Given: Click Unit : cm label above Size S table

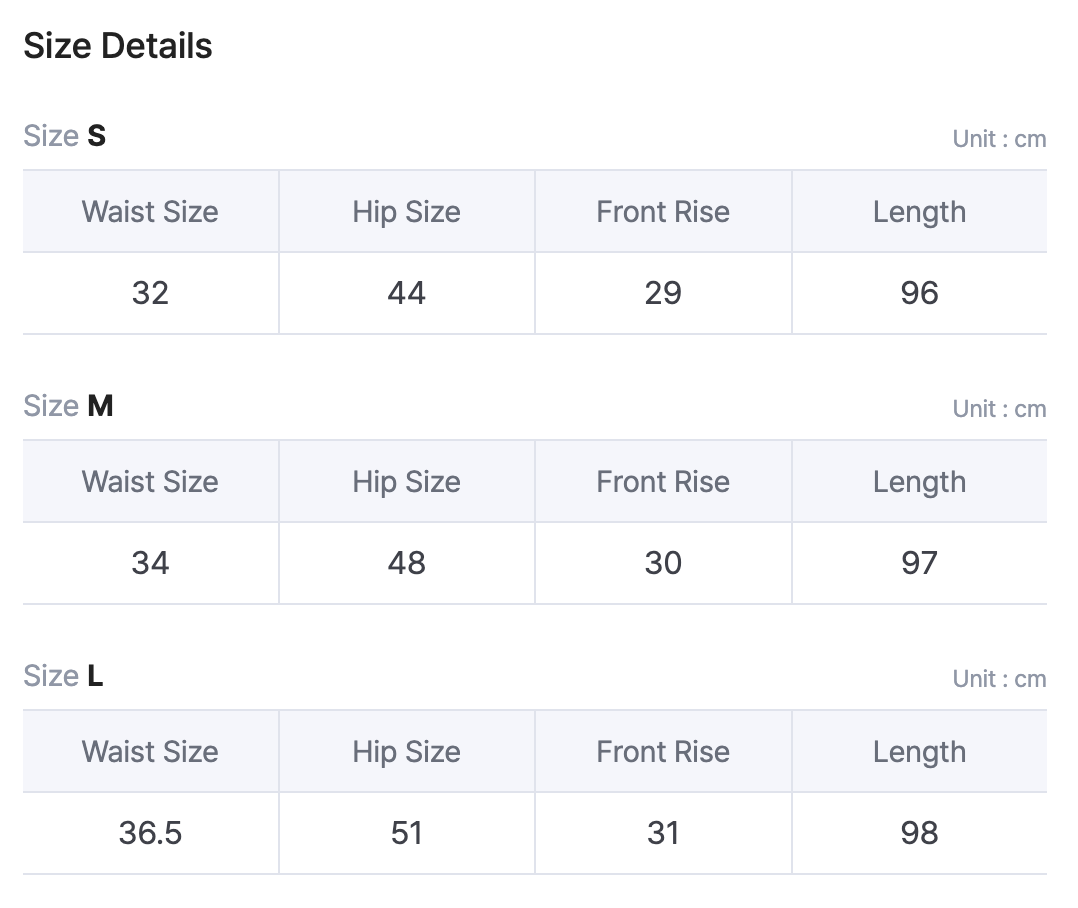Looking at the screenshot, I should pyautogui.click(x=999, y=139).
